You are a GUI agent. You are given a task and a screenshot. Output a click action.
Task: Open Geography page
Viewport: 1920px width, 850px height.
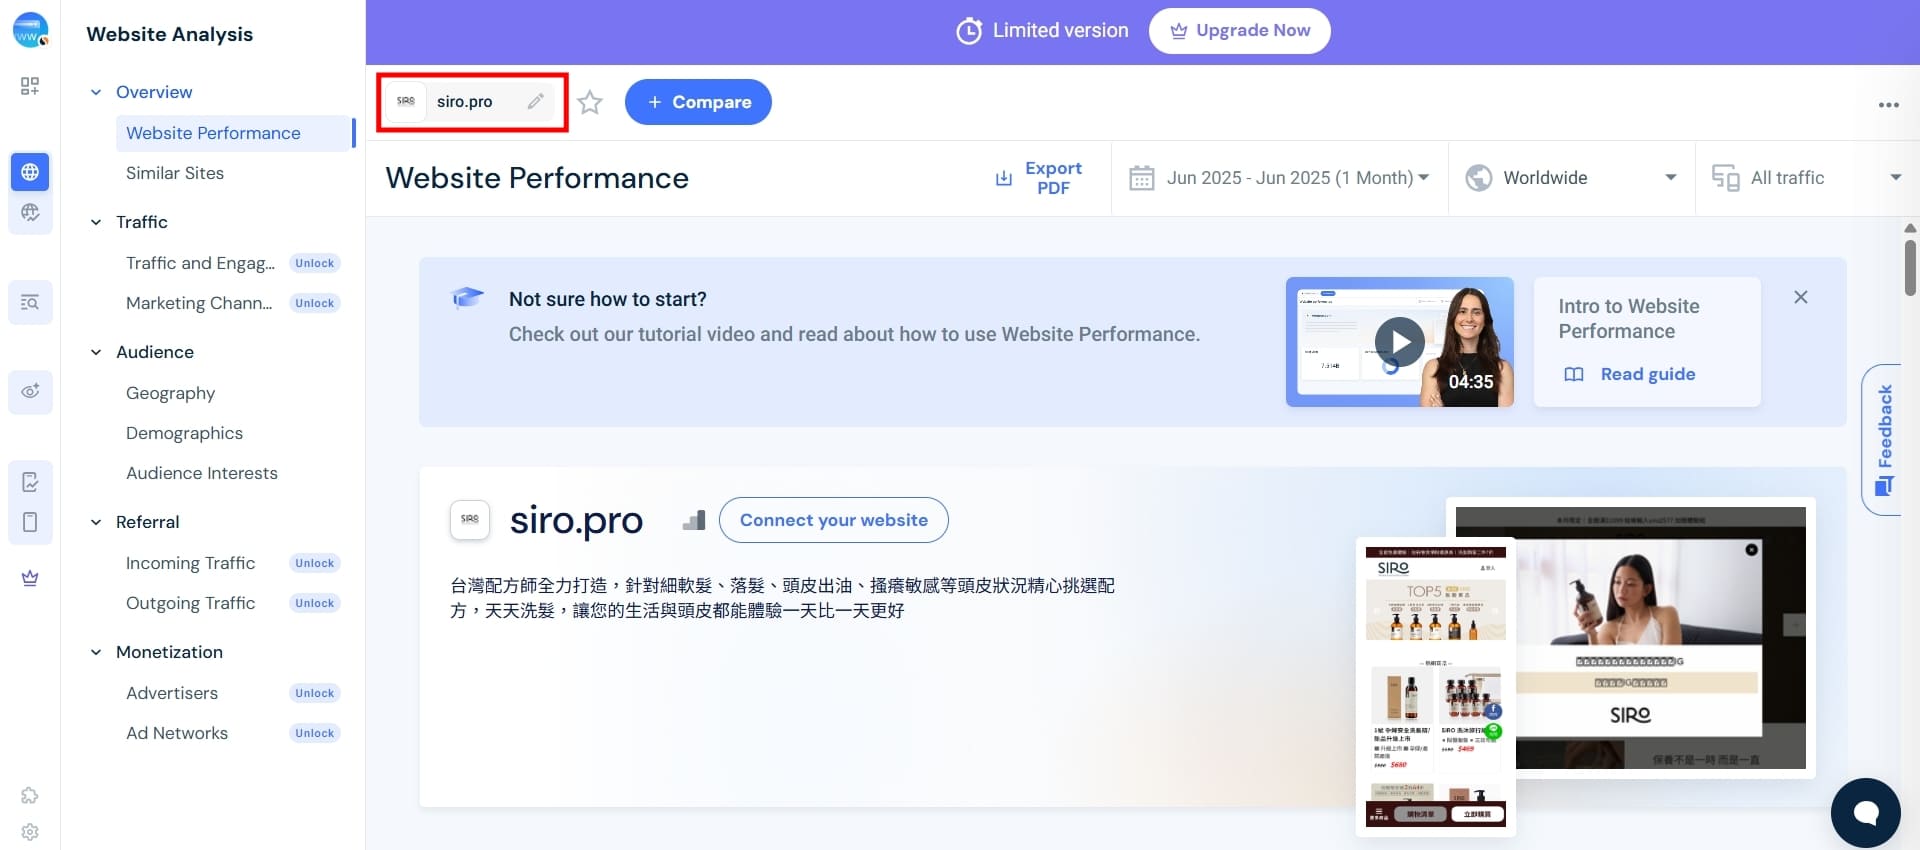click(x=170, y=393)
